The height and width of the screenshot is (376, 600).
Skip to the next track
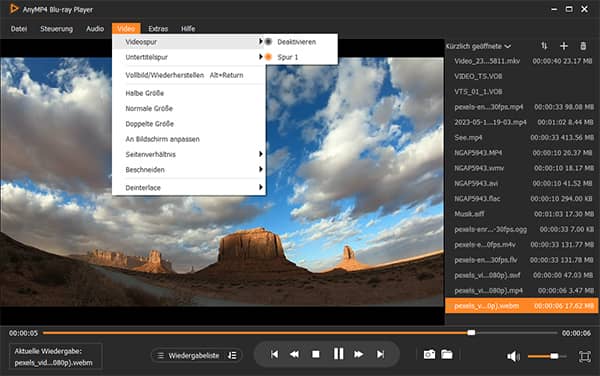pyautogui.click(x=380, y=354)
